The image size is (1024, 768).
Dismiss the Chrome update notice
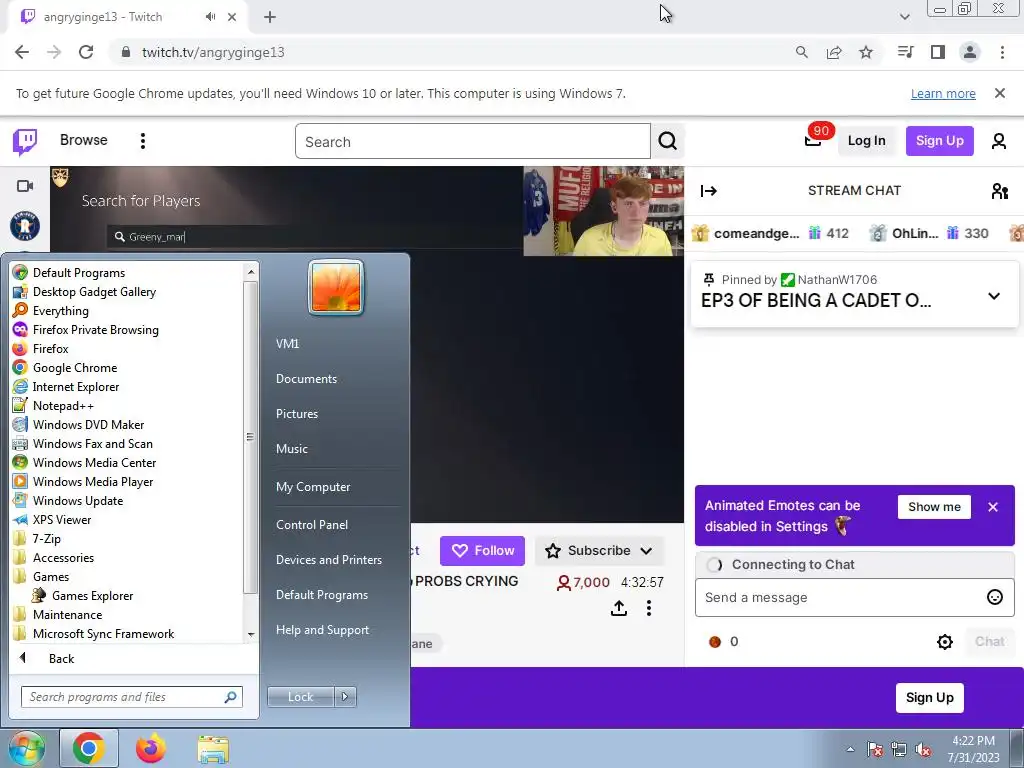coord(999,93)
